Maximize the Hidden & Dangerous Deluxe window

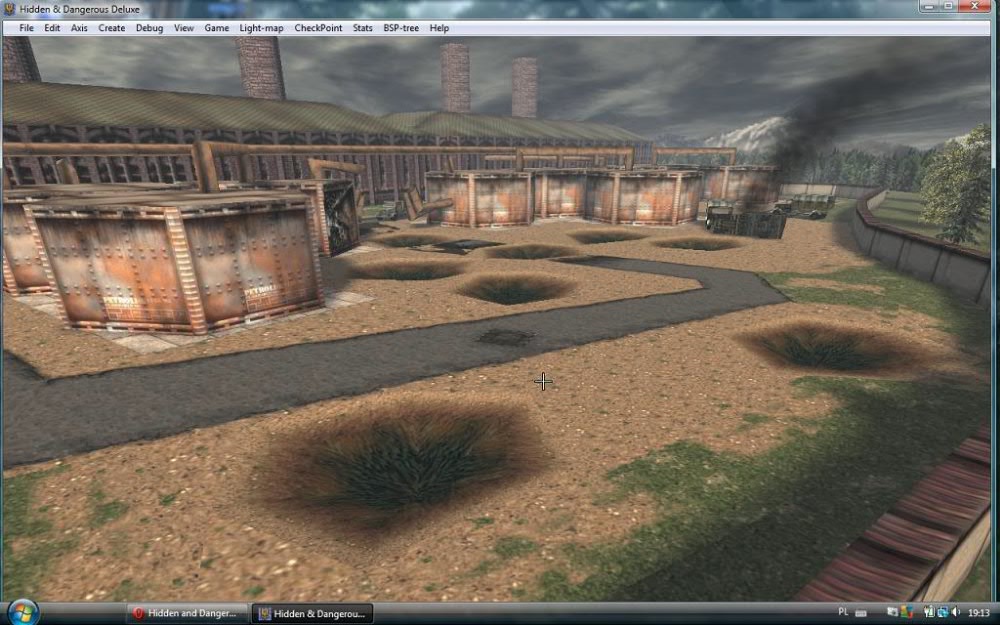pos(948,6)
